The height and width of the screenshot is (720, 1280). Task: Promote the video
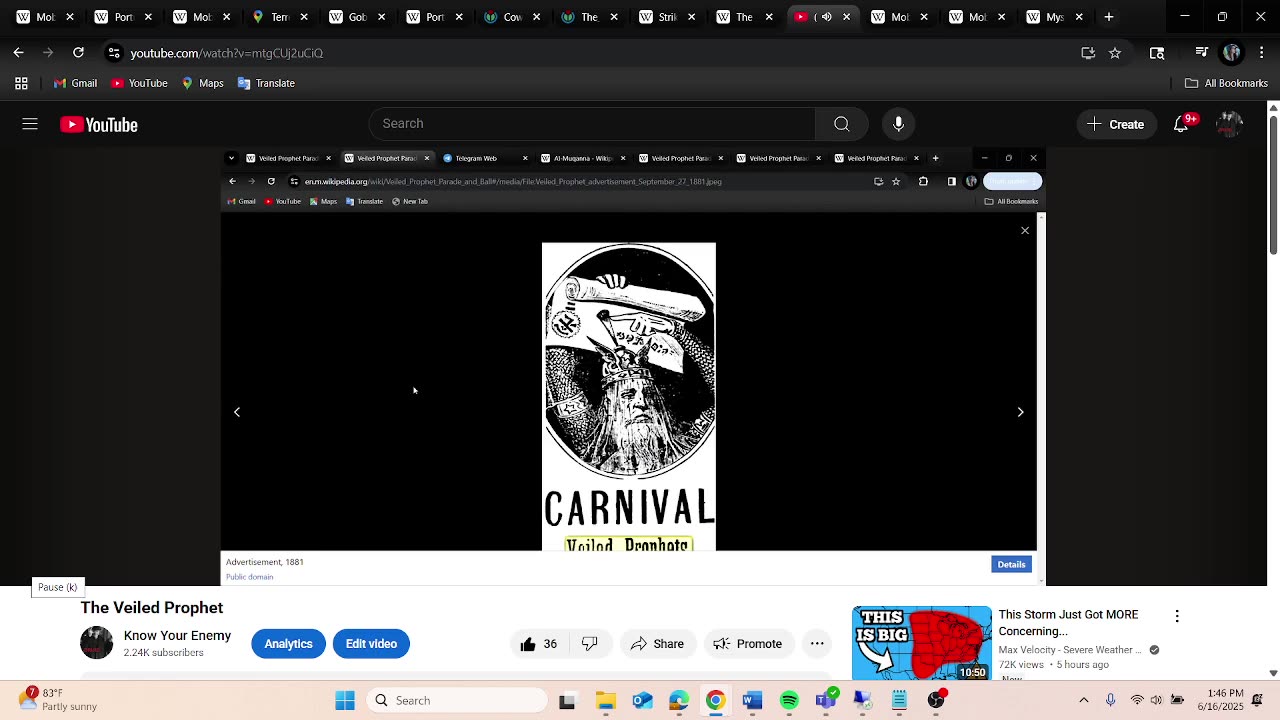[748, 644]
